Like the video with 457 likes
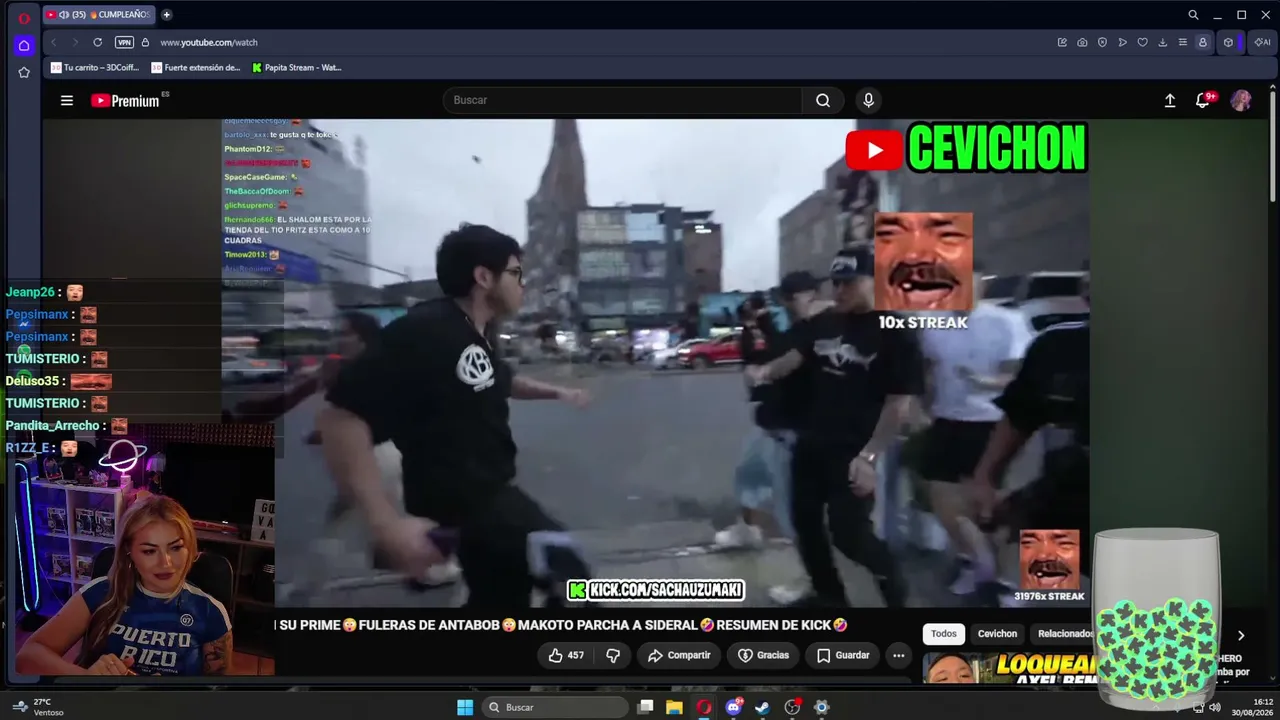 pos(566,655)
